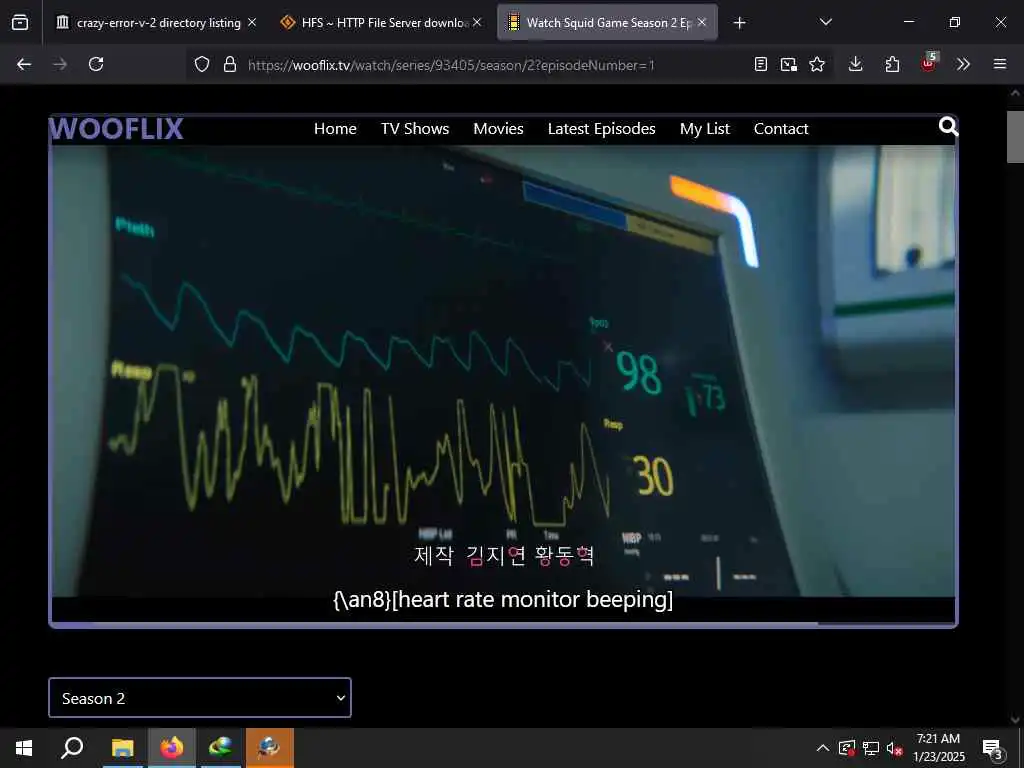The height and width of the screenshot is (768, 1024).
Task: Seek using the video progress bar
Action: [503, 624]
